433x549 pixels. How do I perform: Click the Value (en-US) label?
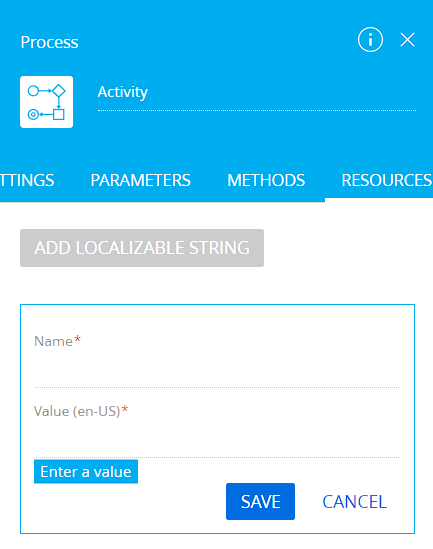pyautogui.click(x=77, y=411)
